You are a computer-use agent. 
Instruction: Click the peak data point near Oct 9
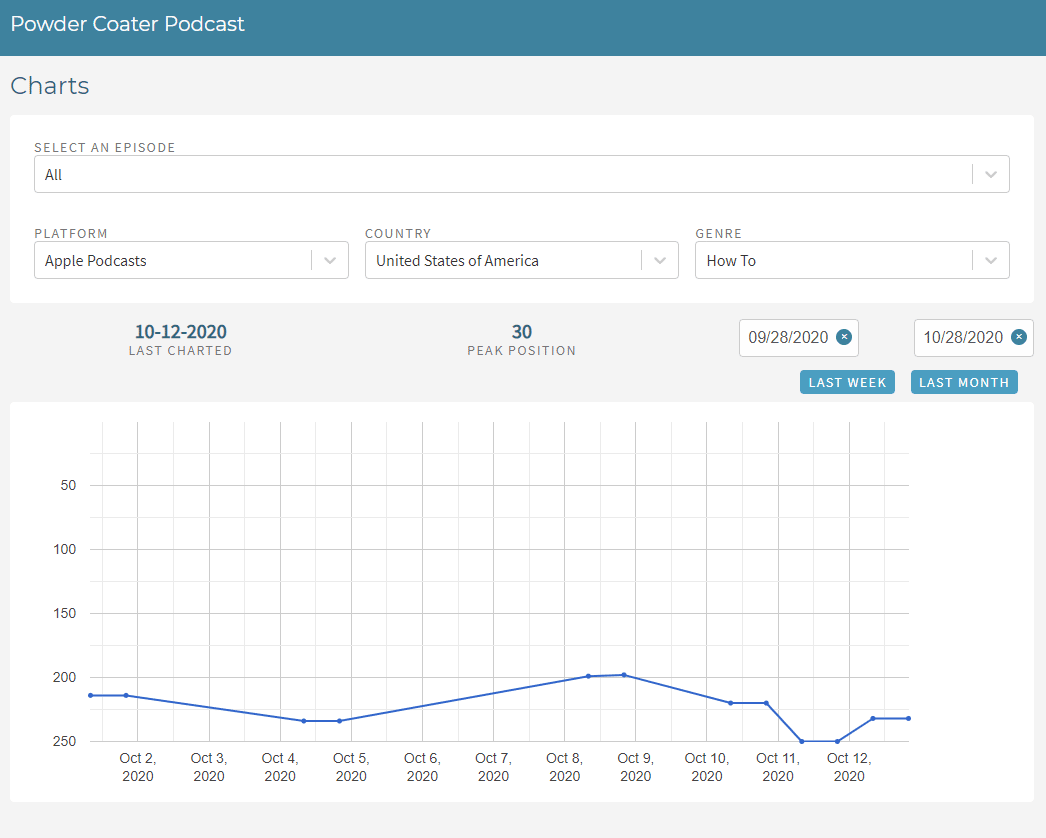click(624, 675)
